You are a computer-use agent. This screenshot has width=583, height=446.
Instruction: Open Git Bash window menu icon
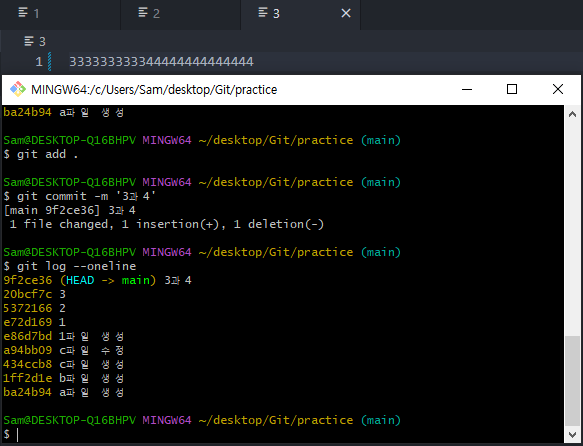click(x=17, y=90)
